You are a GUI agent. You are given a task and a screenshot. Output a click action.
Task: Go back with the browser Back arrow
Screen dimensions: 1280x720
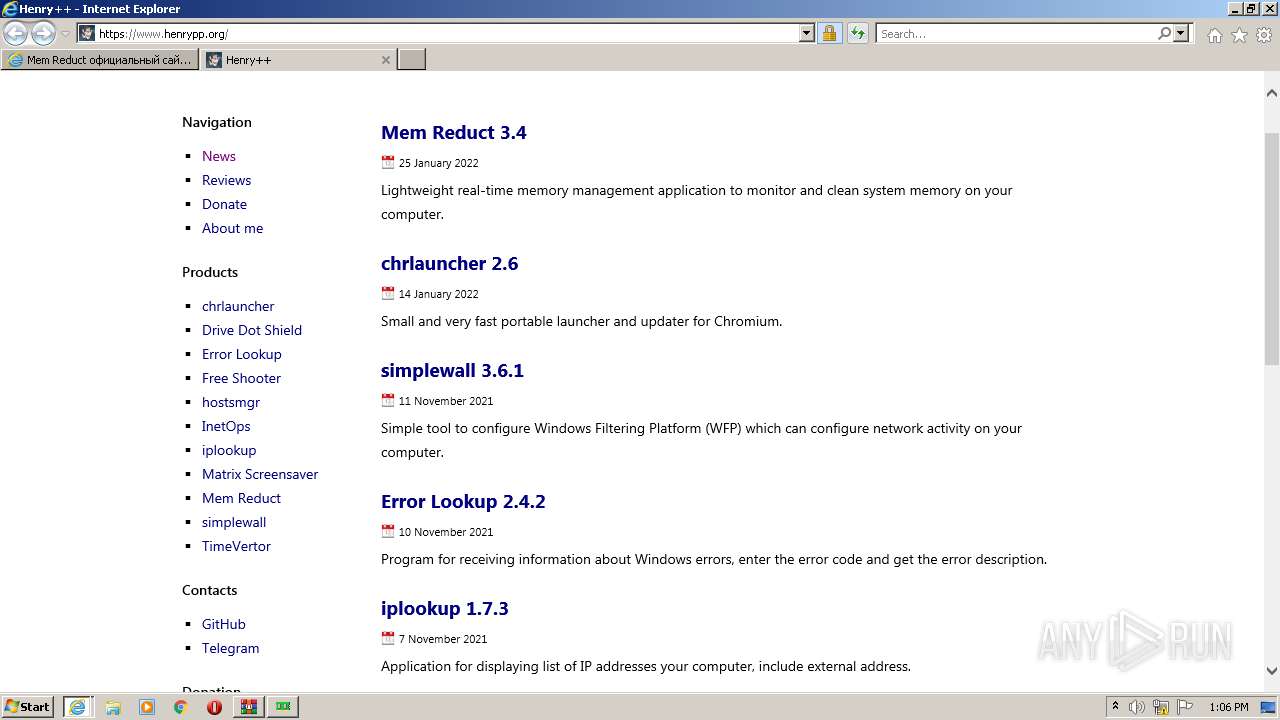click(16, 33)
